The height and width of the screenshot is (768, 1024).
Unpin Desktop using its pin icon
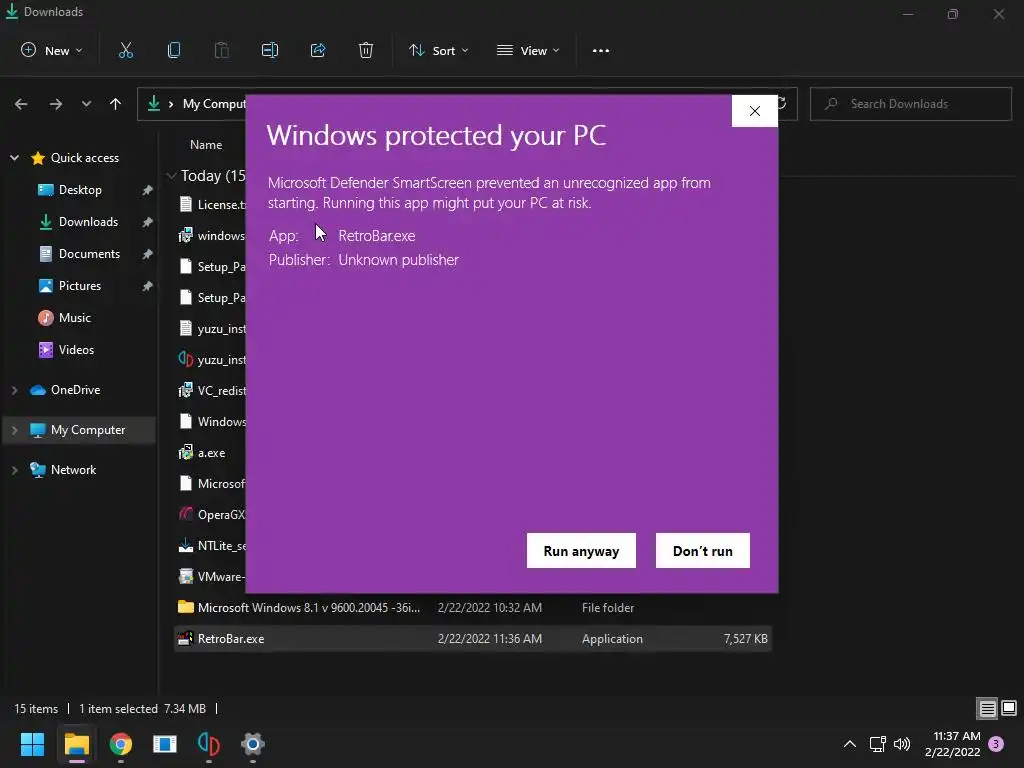tap(148, 190)
